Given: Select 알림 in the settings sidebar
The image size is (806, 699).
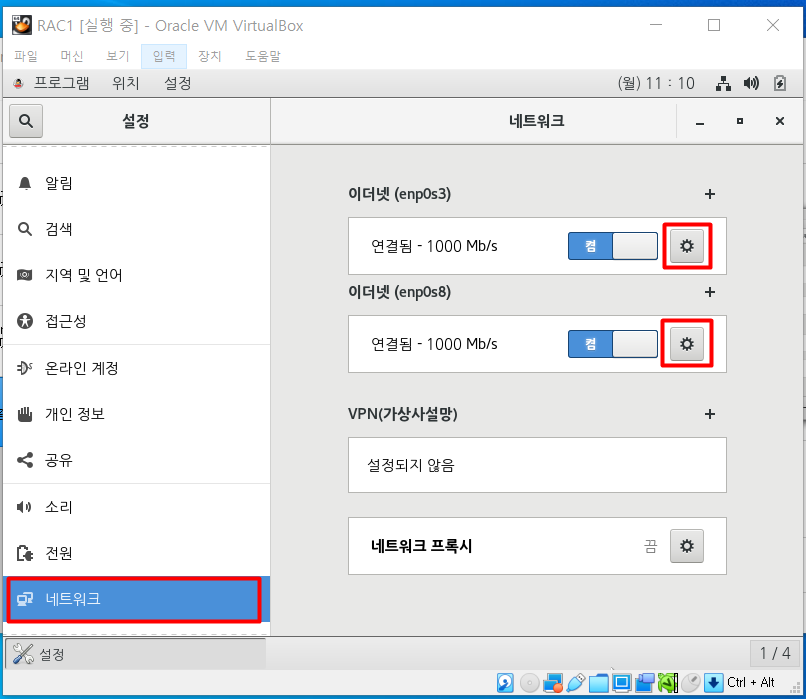Looking at the screenshot, I should [136, 183].
